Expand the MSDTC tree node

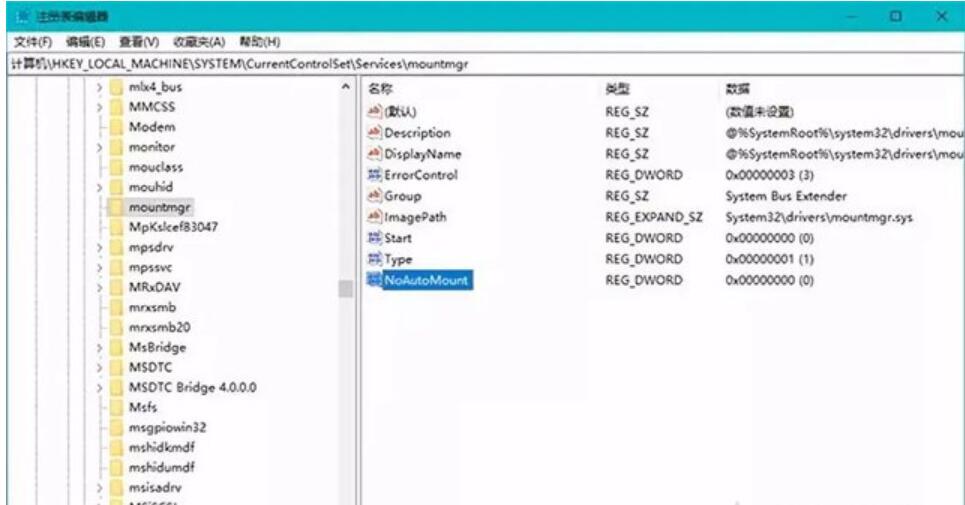pyautogui.click(x=99, y=368)
